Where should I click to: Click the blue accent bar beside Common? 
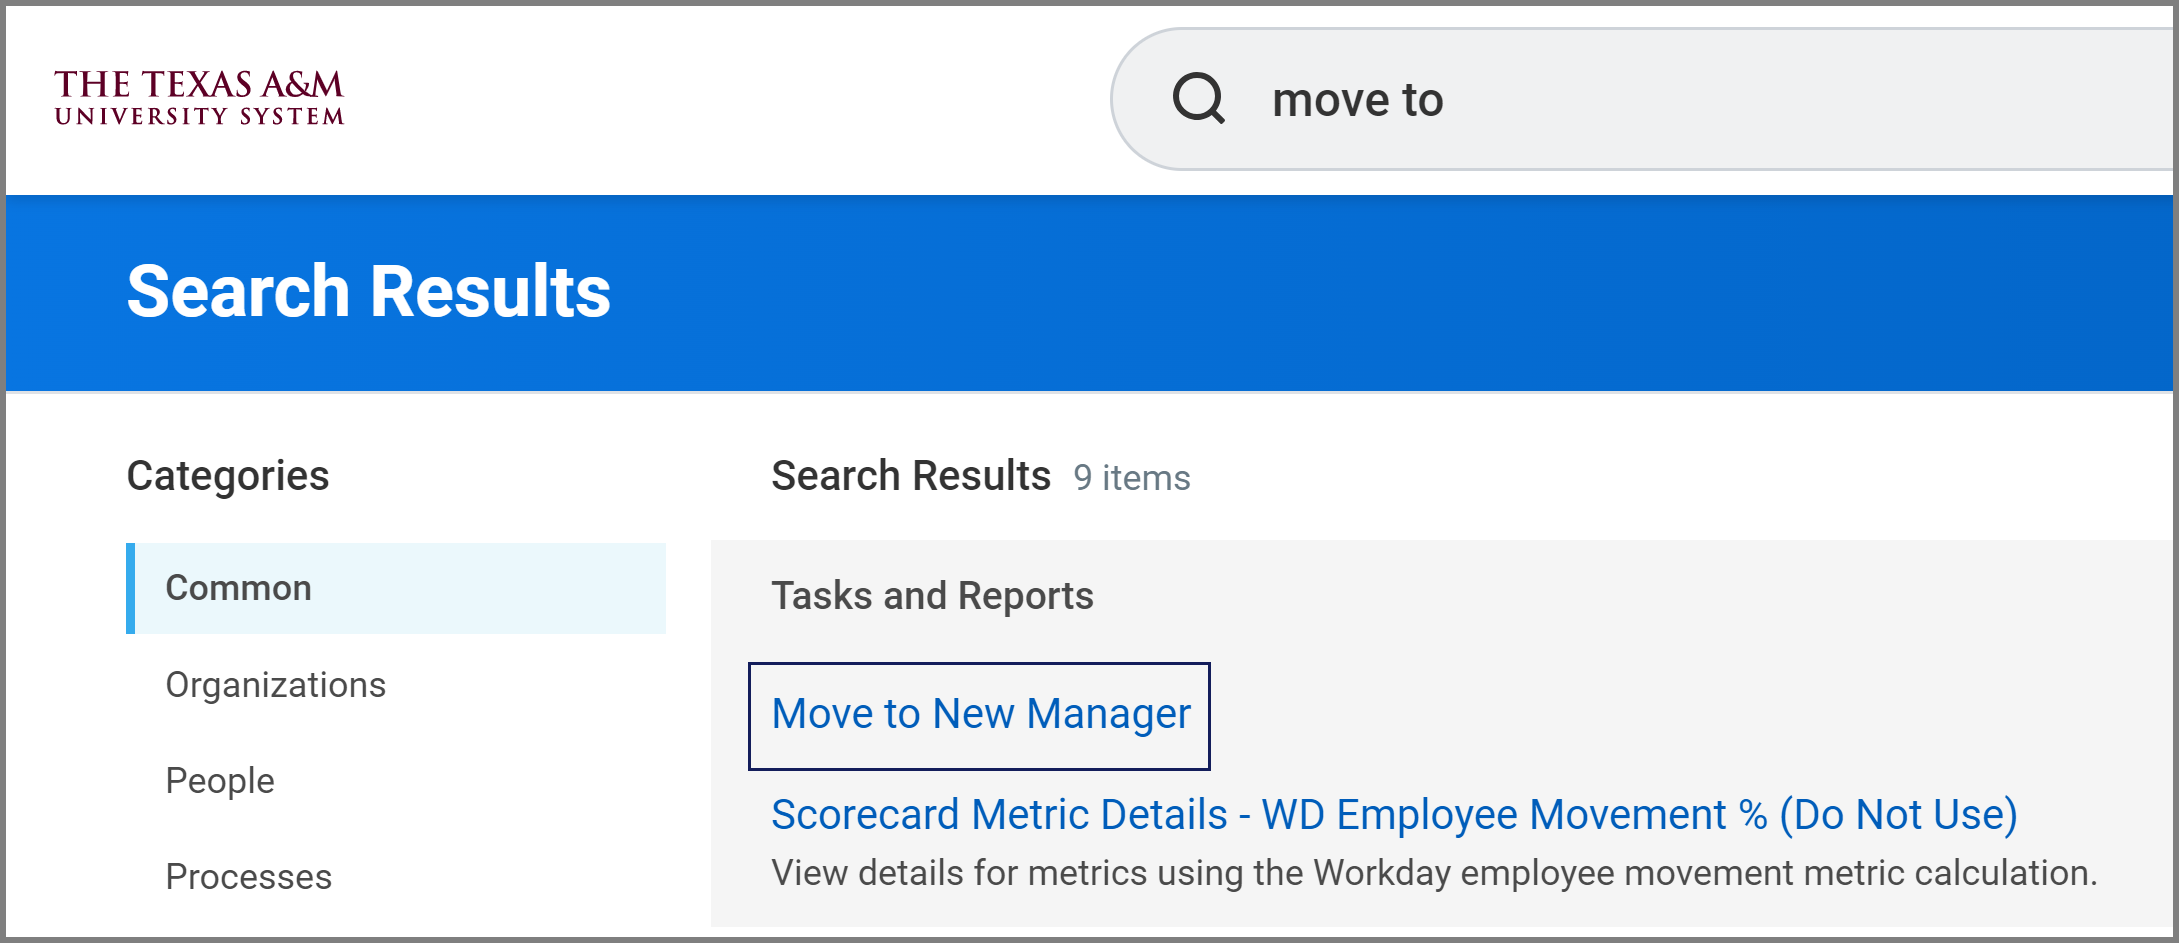point(130,588)
